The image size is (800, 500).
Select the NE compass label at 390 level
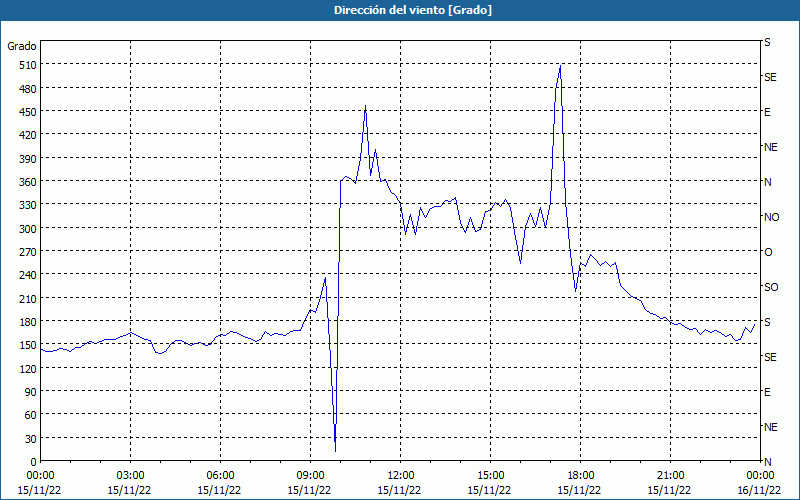click(771, 147)
